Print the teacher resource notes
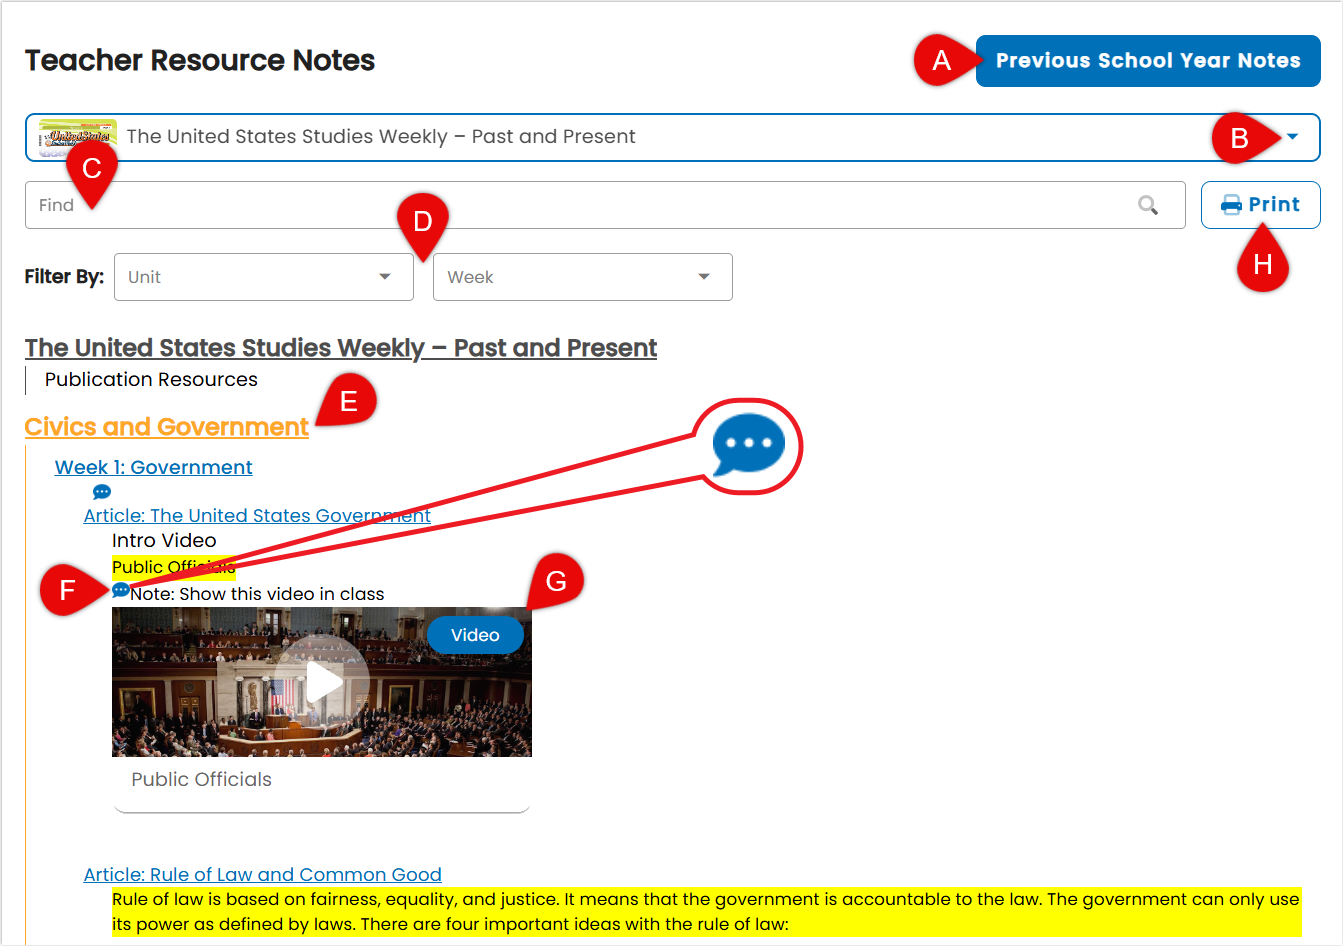Image resolution: width=1344 pixels, height=947 pixels. (1261, 205)
